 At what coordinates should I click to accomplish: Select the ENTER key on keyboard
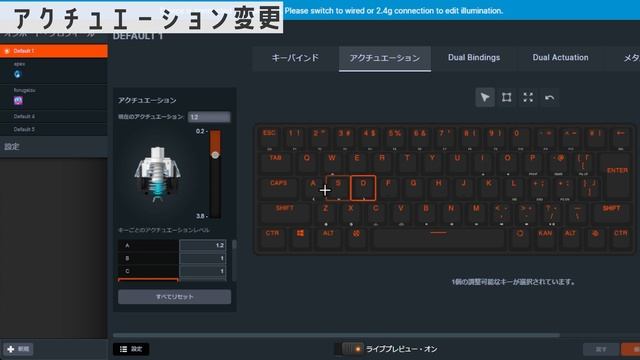(617, 176)
